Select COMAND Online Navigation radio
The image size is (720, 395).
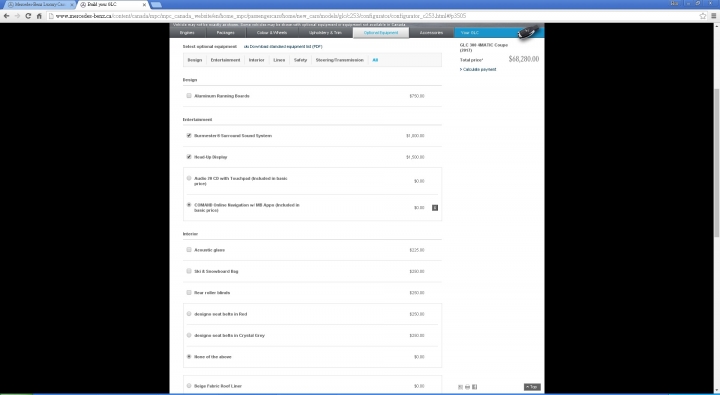click(x=189, y=205)
